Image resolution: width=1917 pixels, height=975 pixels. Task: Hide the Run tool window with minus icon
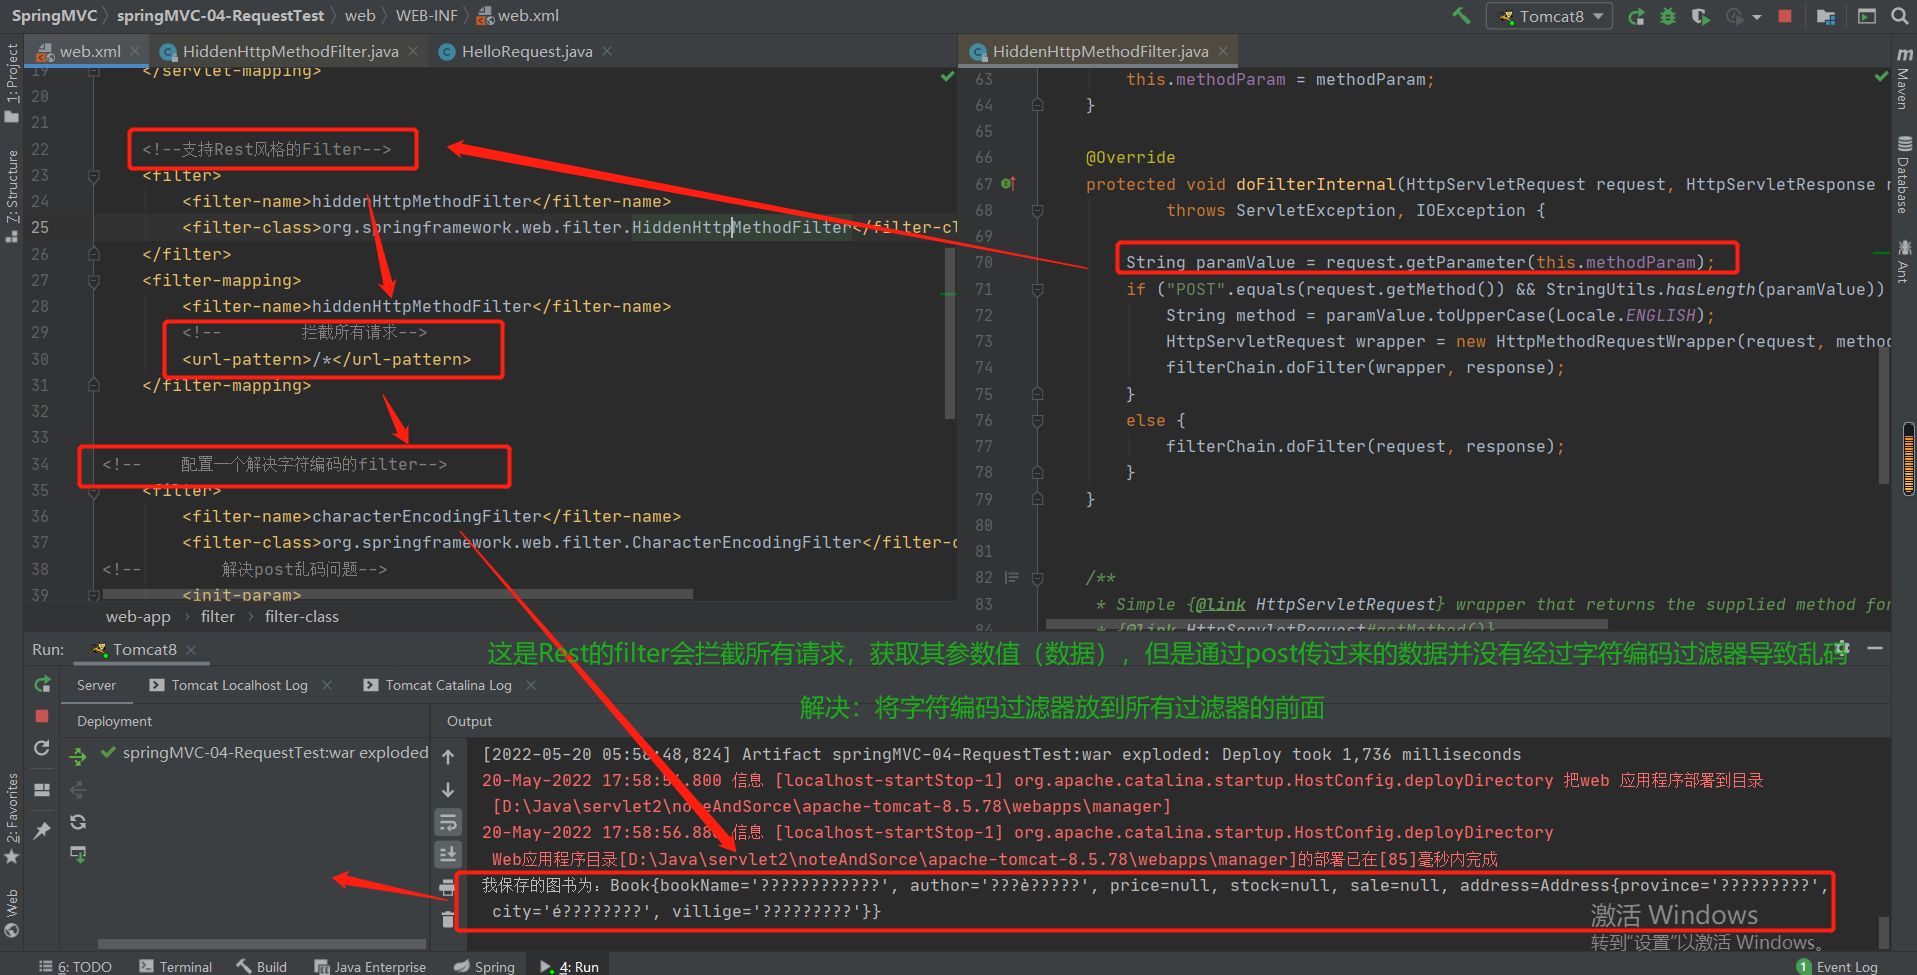click(1875, 648)
